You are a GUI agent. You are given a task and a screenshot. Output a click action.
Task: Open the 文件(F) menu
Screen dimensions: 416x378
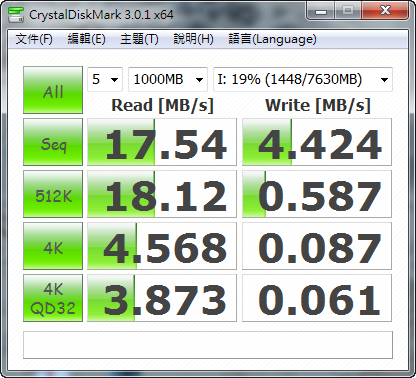(34, 39)
